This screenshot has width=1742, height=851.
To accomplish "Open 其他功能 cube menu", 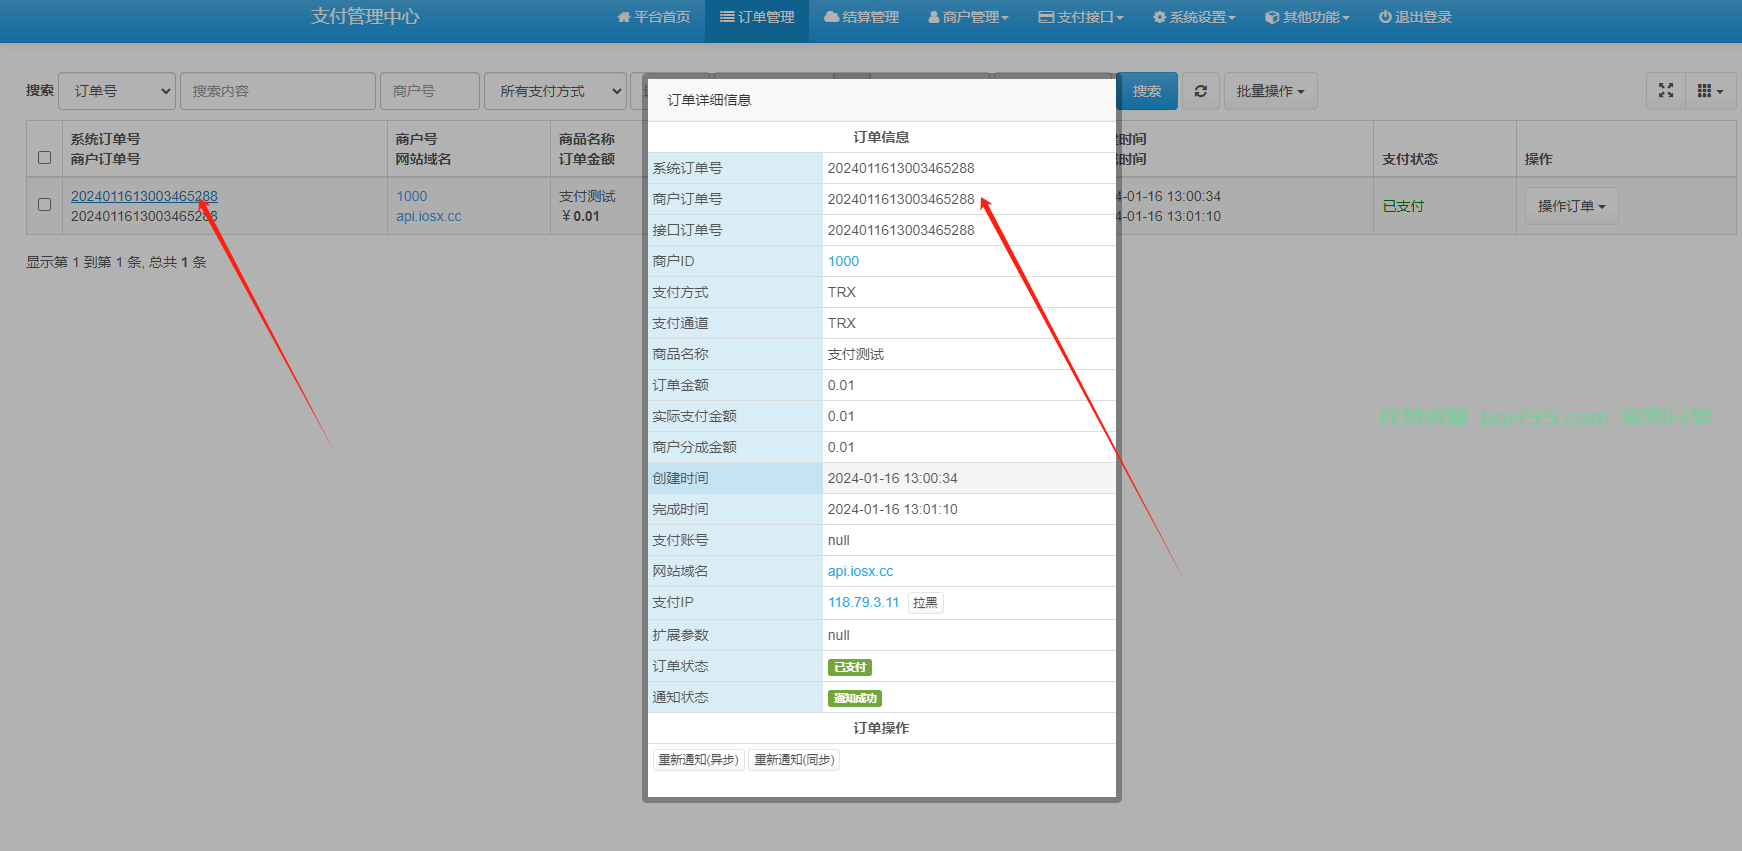I will (x=1307, y=17).
